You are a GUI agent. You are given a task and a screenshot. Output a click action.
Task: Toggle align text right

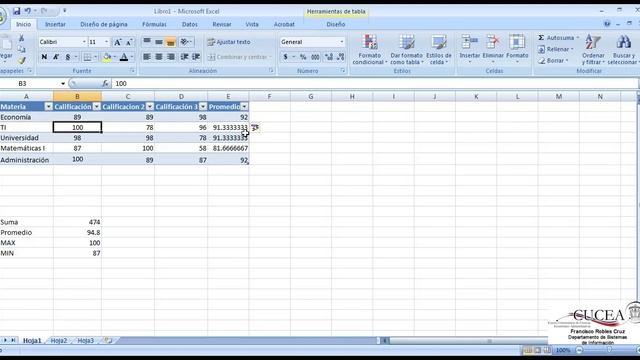(171, 57)
